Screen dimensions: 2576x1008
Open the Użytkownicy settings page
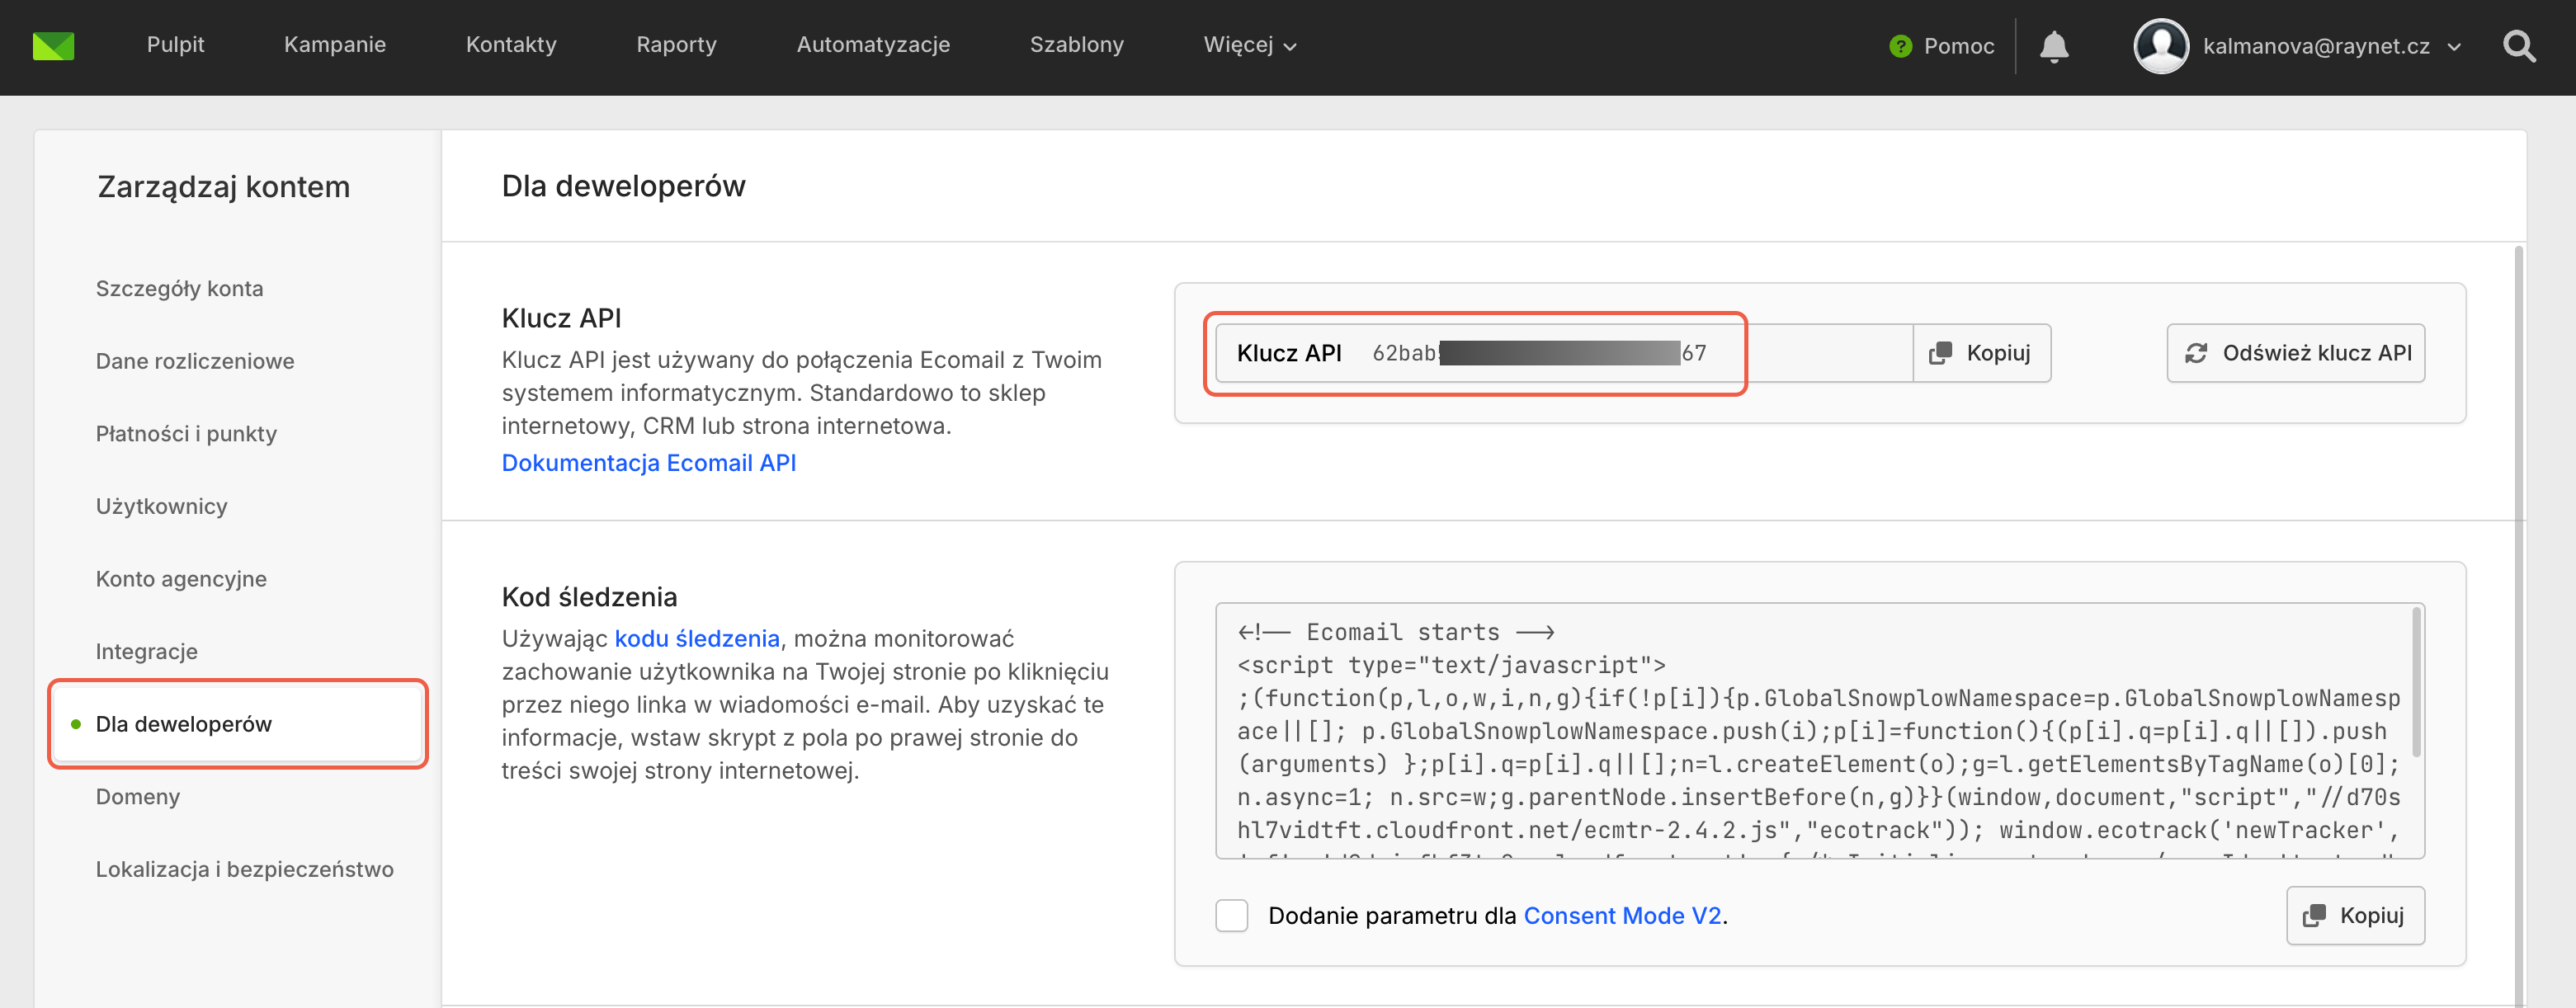point(162,506)
